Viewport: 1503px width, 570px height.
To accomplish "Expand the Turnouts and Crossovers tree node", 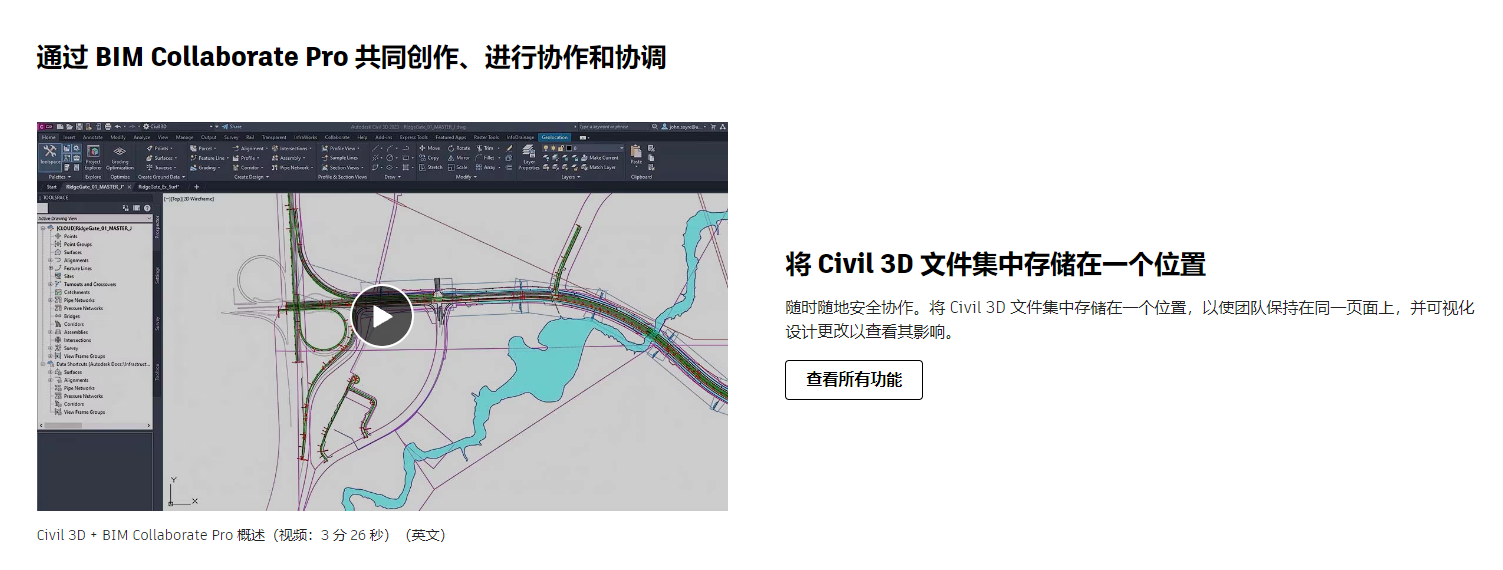I will [50, 284].
